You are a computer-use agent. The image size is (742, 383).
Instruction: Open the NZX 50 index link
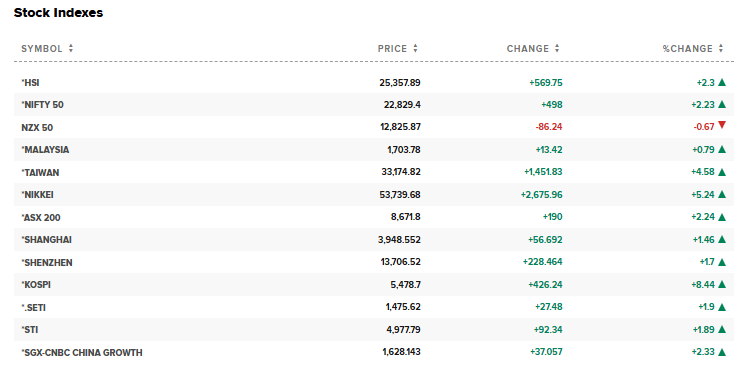coord(37,127)
